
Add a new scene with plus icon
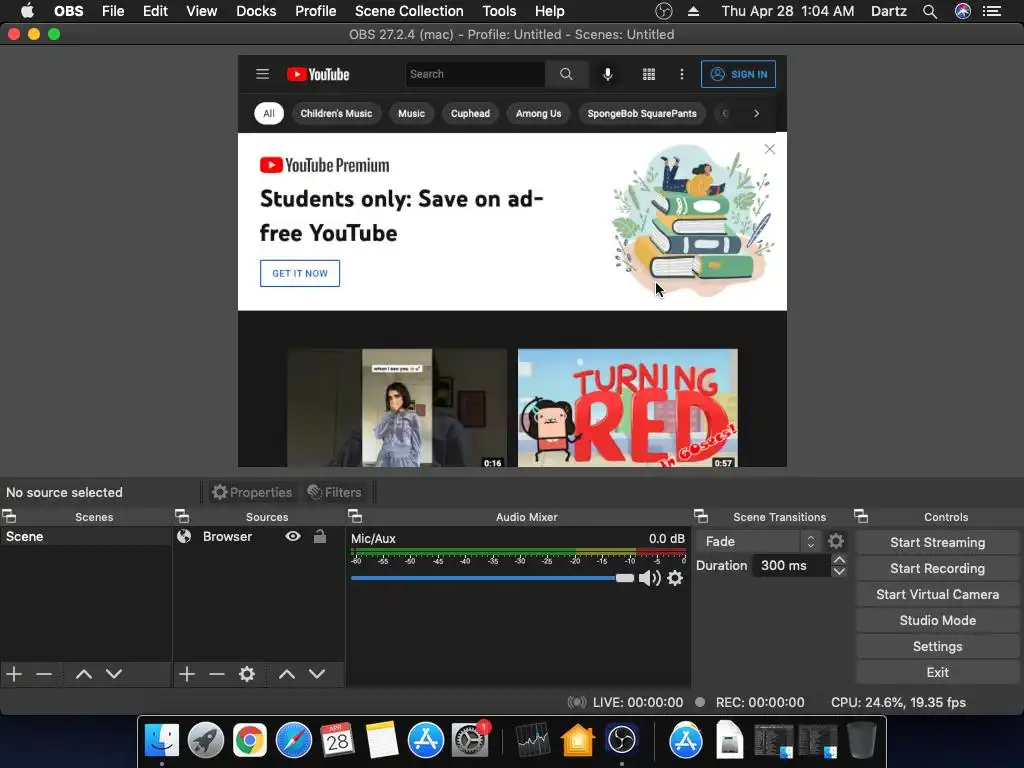tap(14, 674)
